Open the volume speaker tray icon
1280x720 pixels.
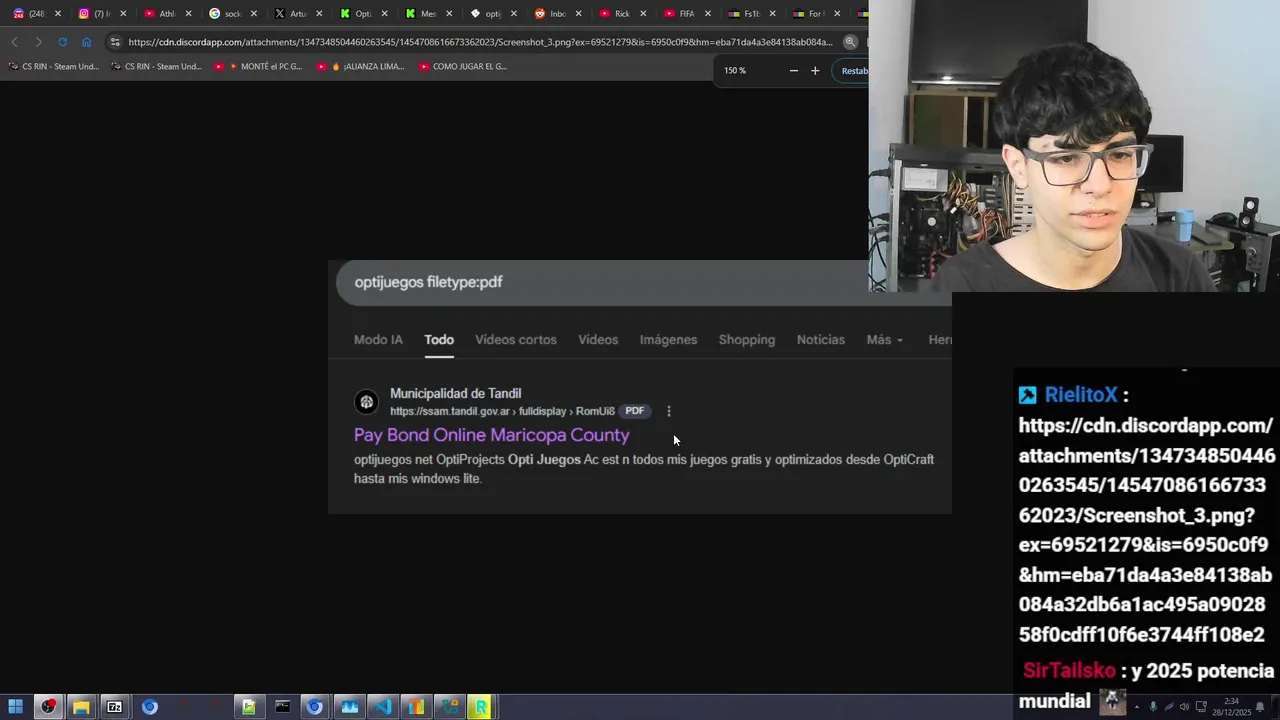click(x=1184, y=706)
